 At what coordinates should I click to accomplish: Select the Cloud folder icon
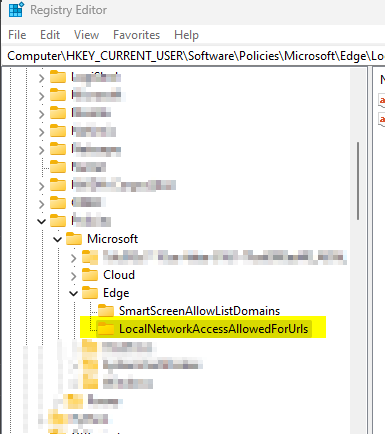90,275
